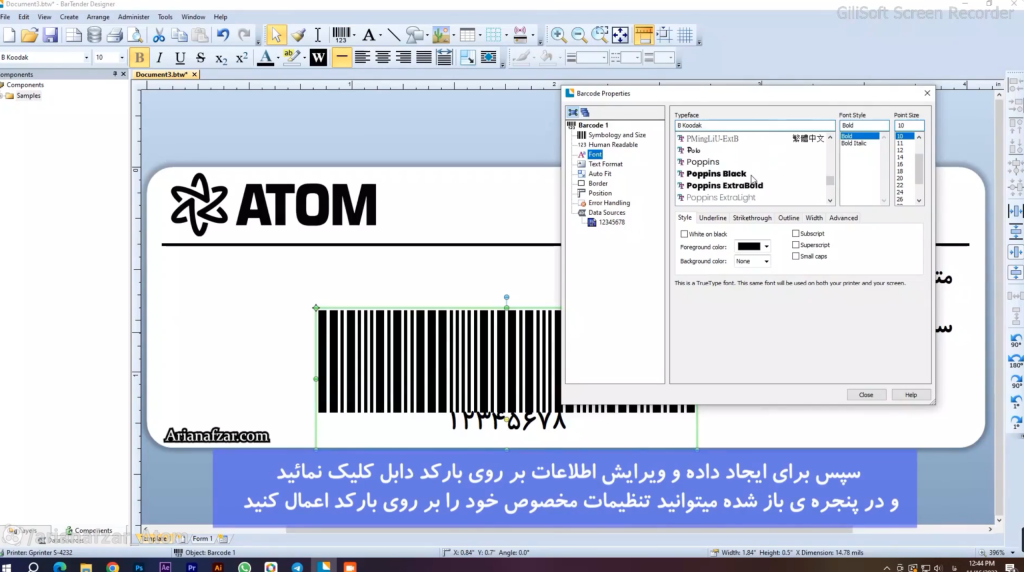Open Background color None dropdown
The height and width of the screenshot is (572, 1024).
752,261
